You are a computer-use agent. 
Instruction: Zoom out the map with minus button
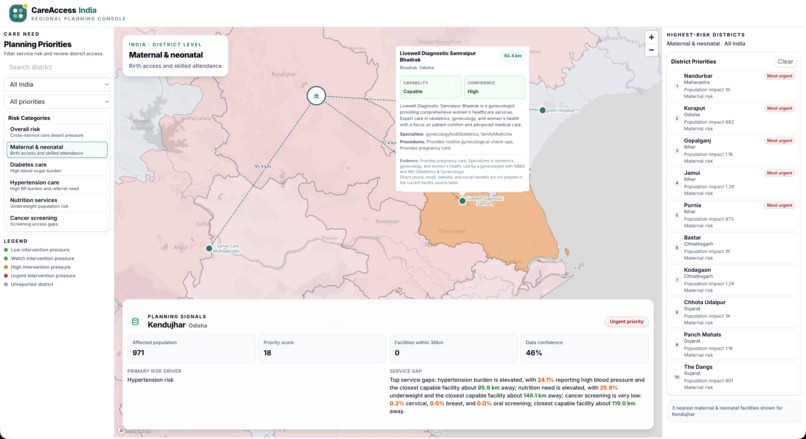pyautogui.click(x=651, y=50)
